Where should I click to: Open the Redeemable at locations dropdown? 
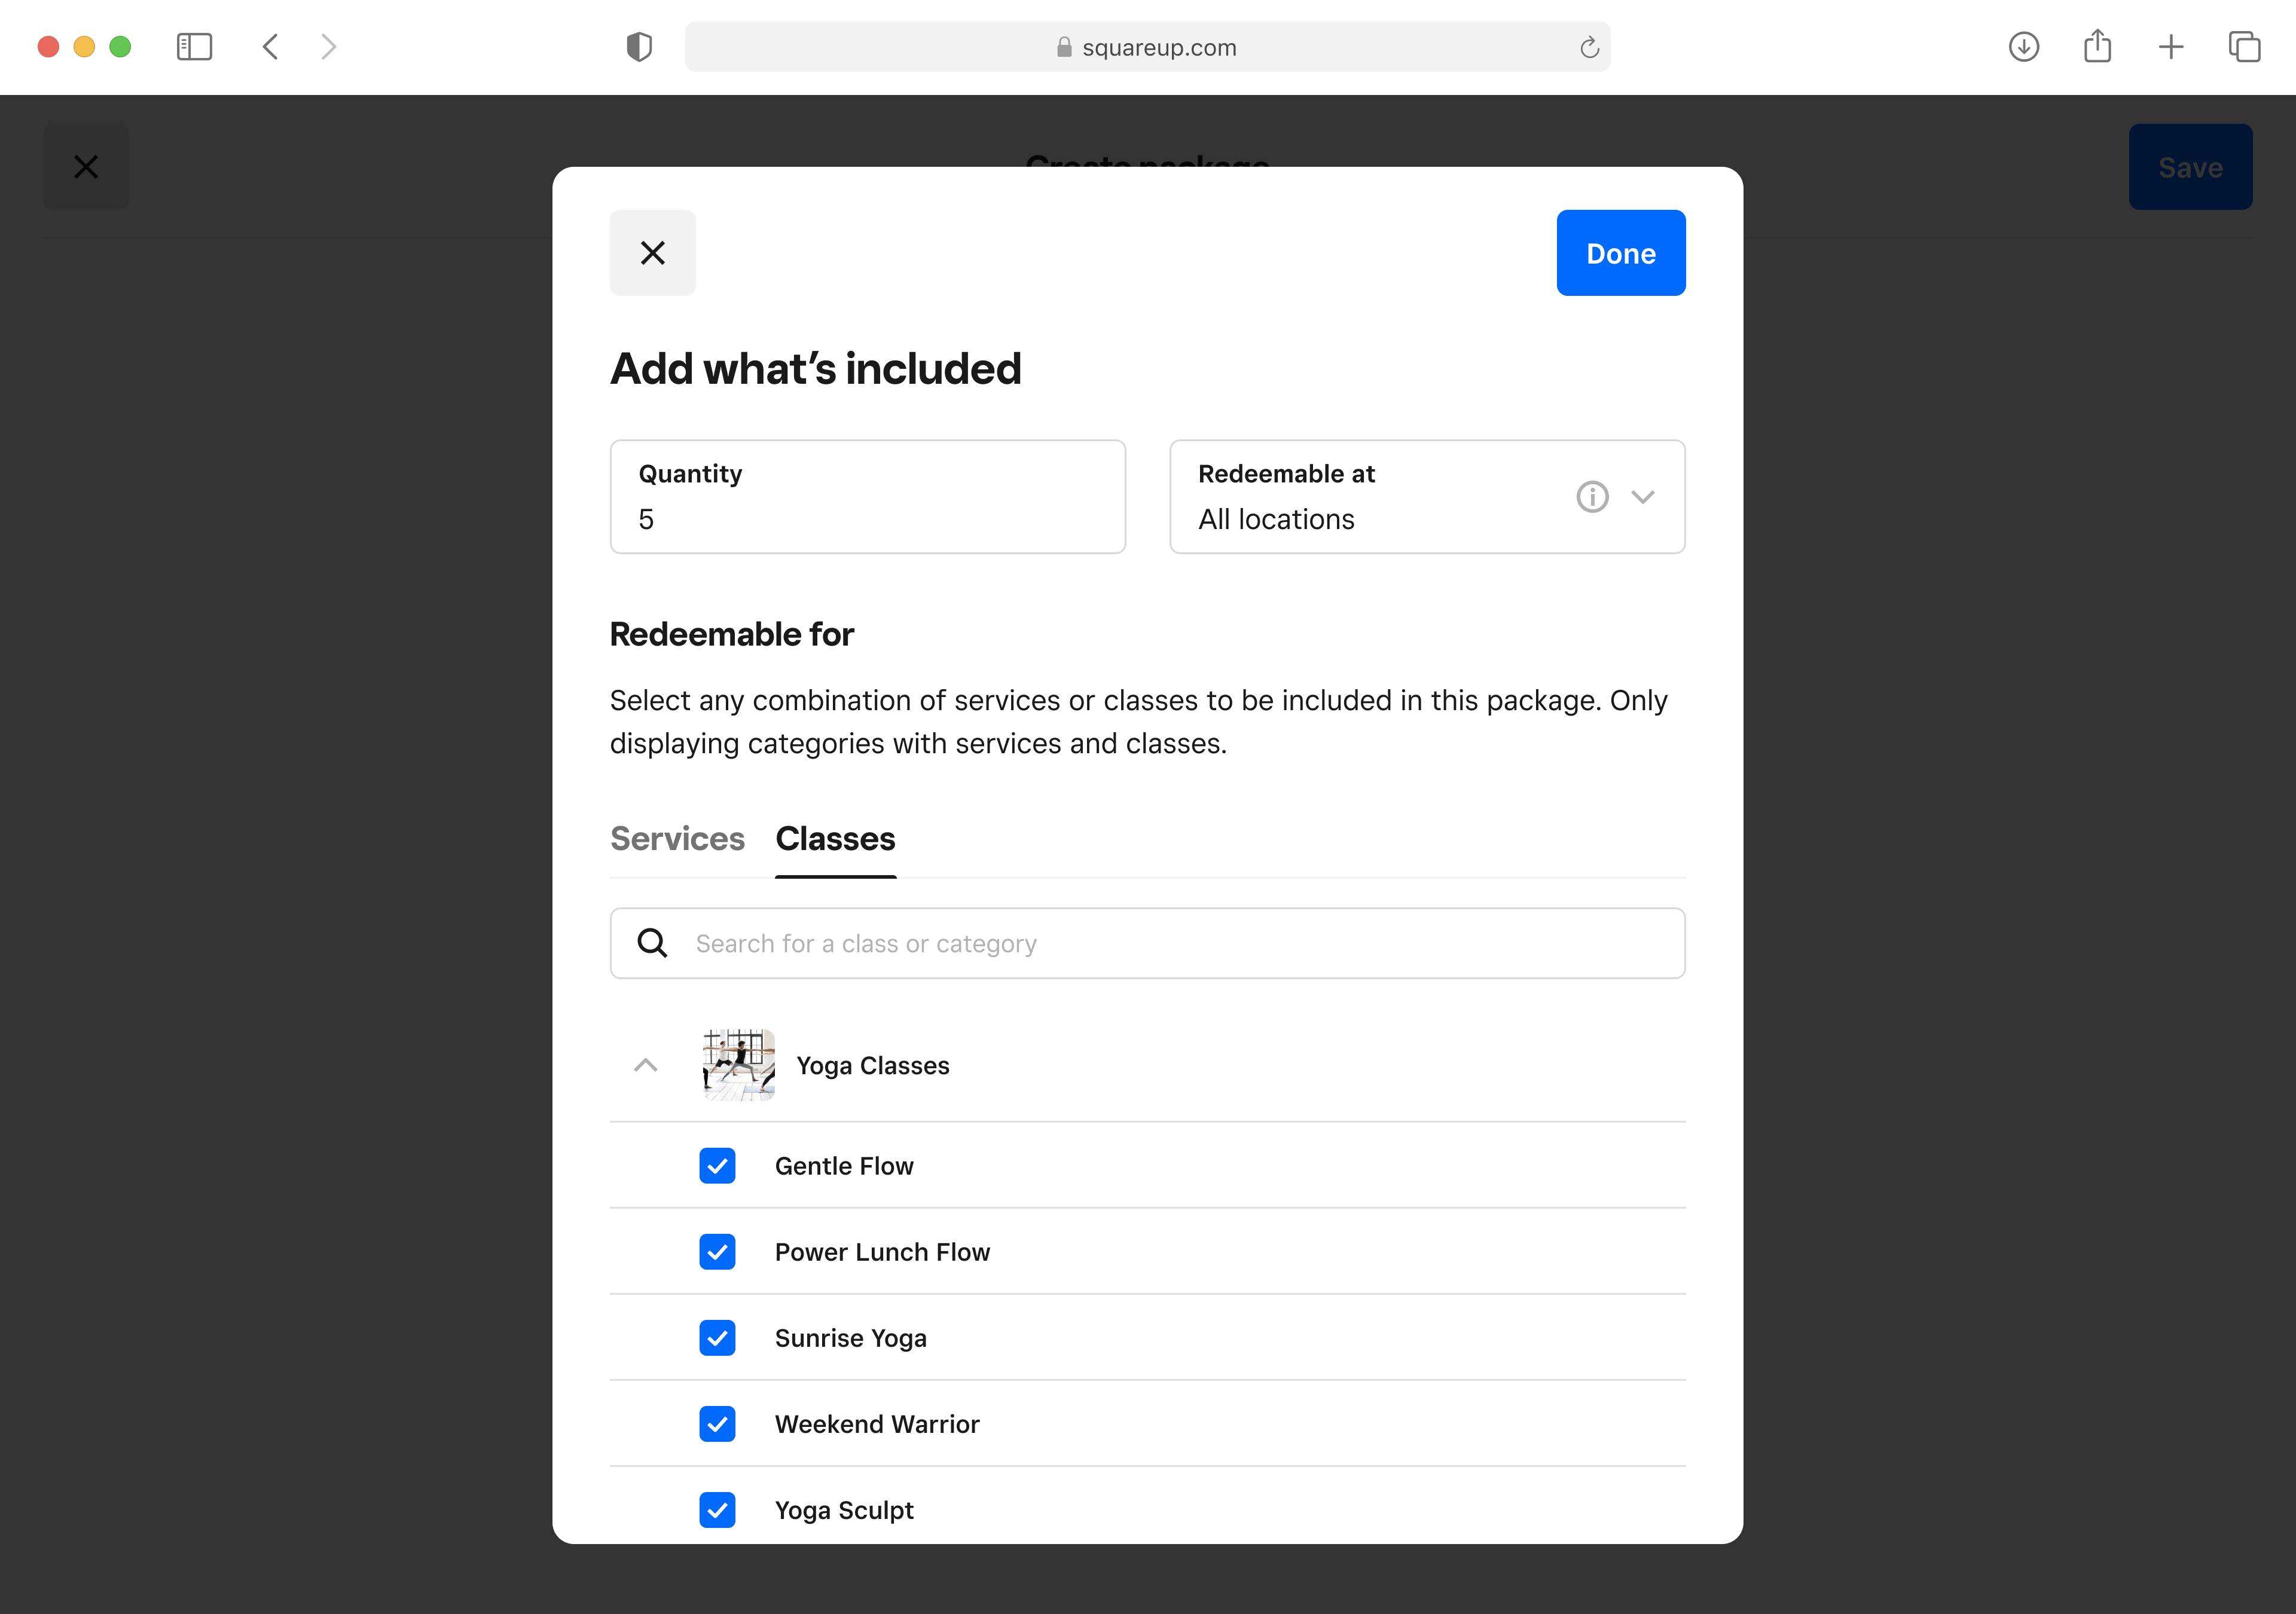[1643, 496]
